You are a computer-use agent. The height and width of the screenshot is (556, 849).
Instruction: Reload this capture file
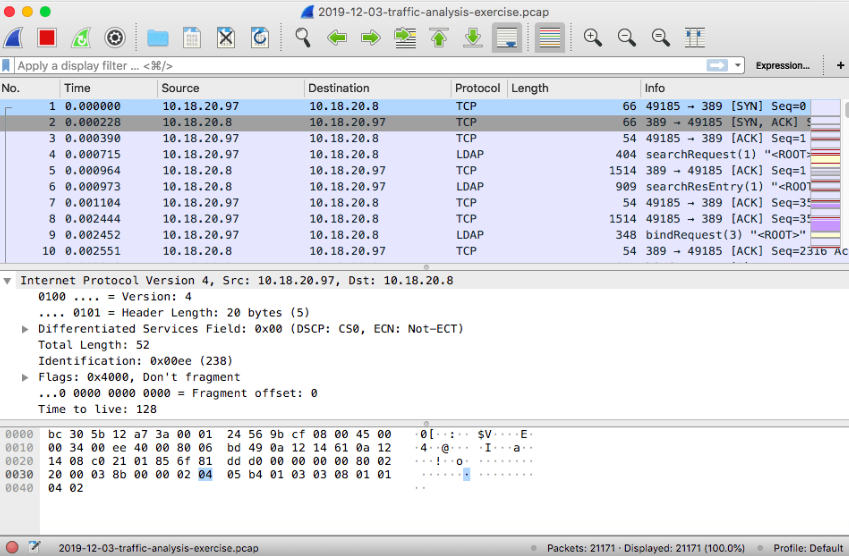[260, 38]
